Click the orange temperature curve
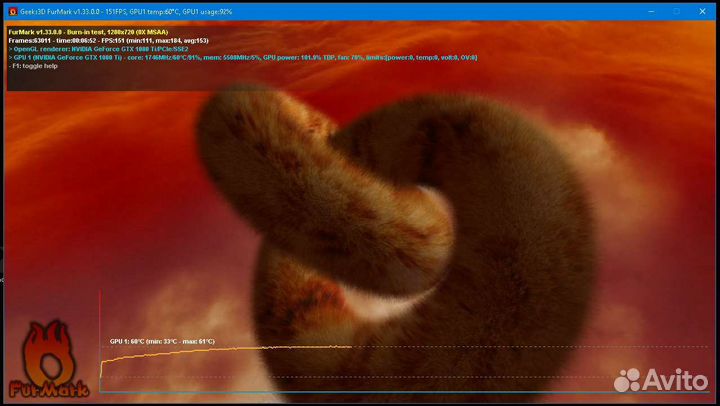720x406 pixels. (250, 348)
